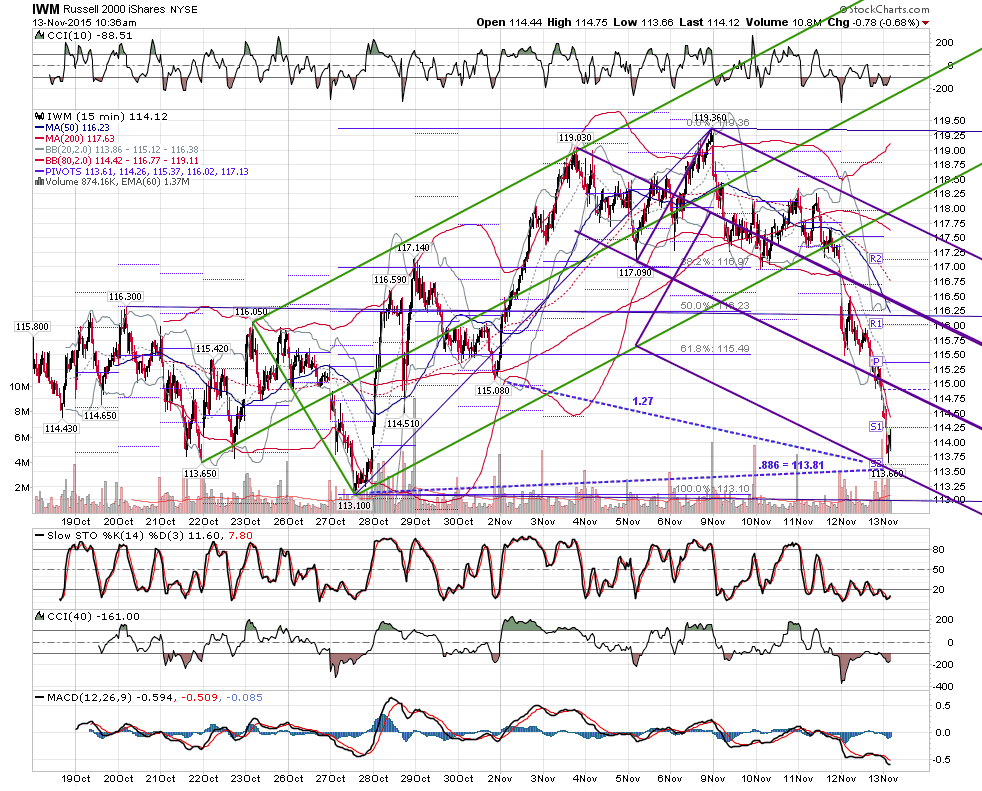Click the P pivot marker on the chart
The height and width of the screenshot is (791, 982).
[877, 362]
